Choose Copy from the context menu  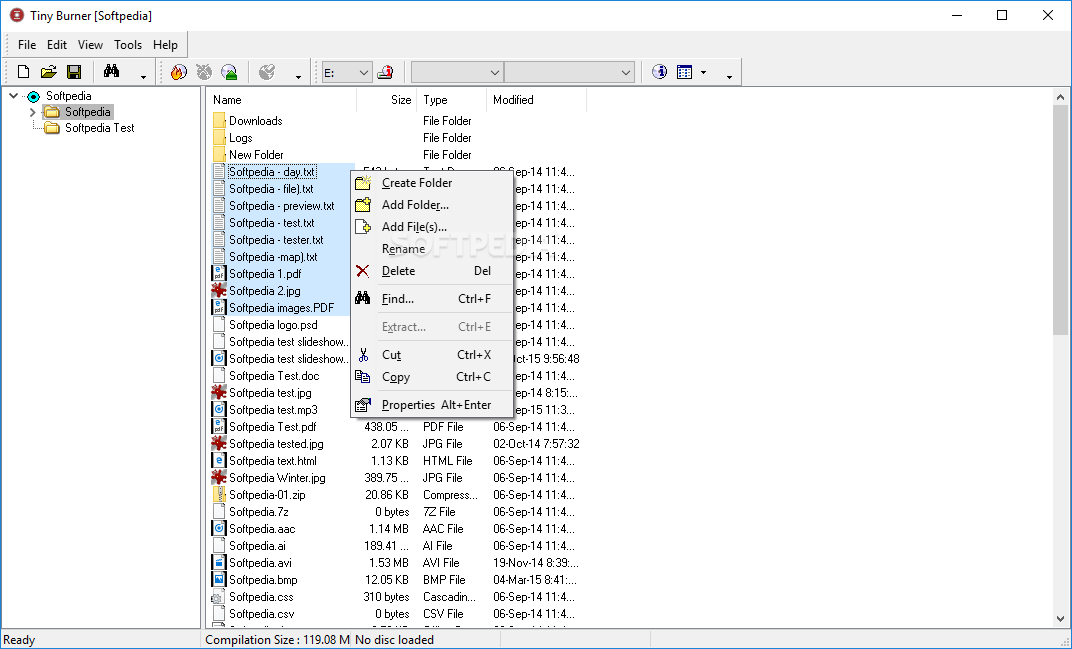pyautogui.click(x=432, y=377)
